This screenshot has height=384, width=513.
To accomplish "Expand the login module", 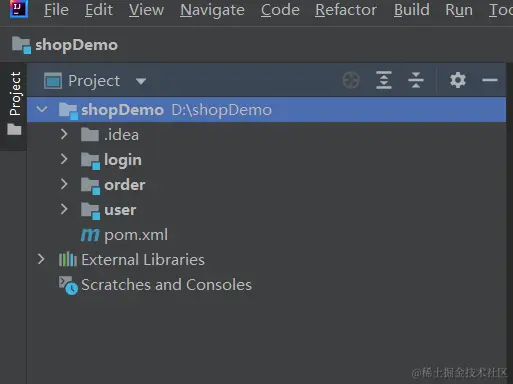I will (64, 159).
